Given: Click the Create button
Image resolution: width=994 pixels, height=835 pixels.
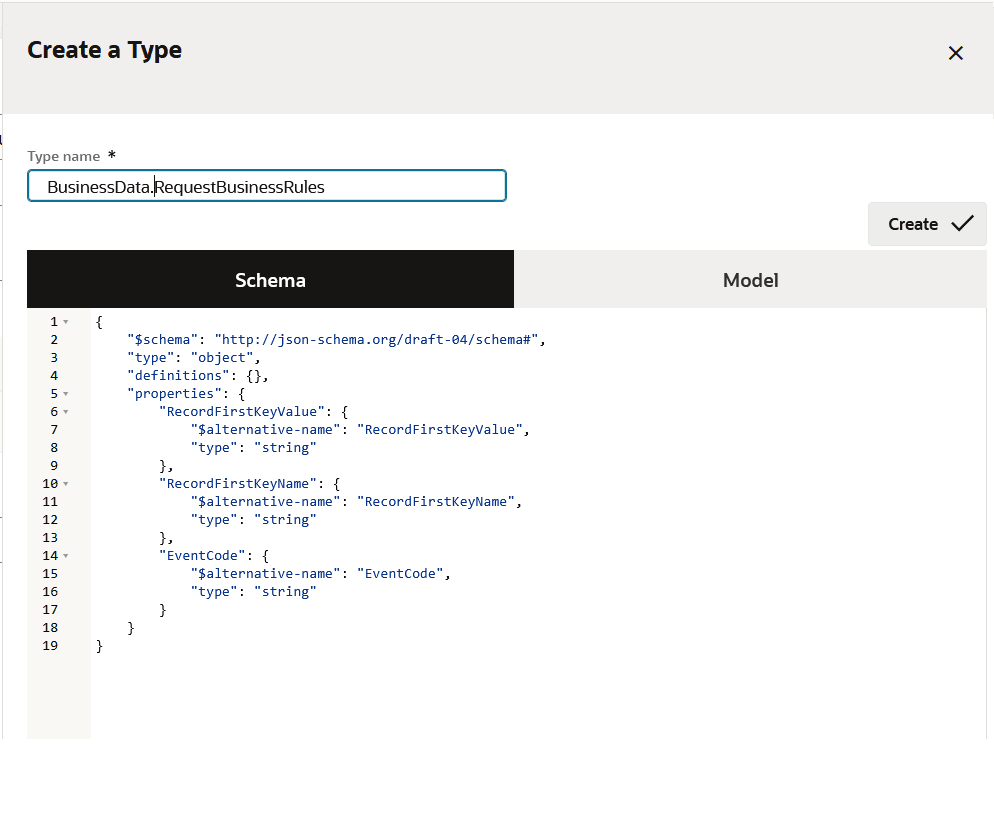Looking at the screenshot, I should click(x=927, y=224).
